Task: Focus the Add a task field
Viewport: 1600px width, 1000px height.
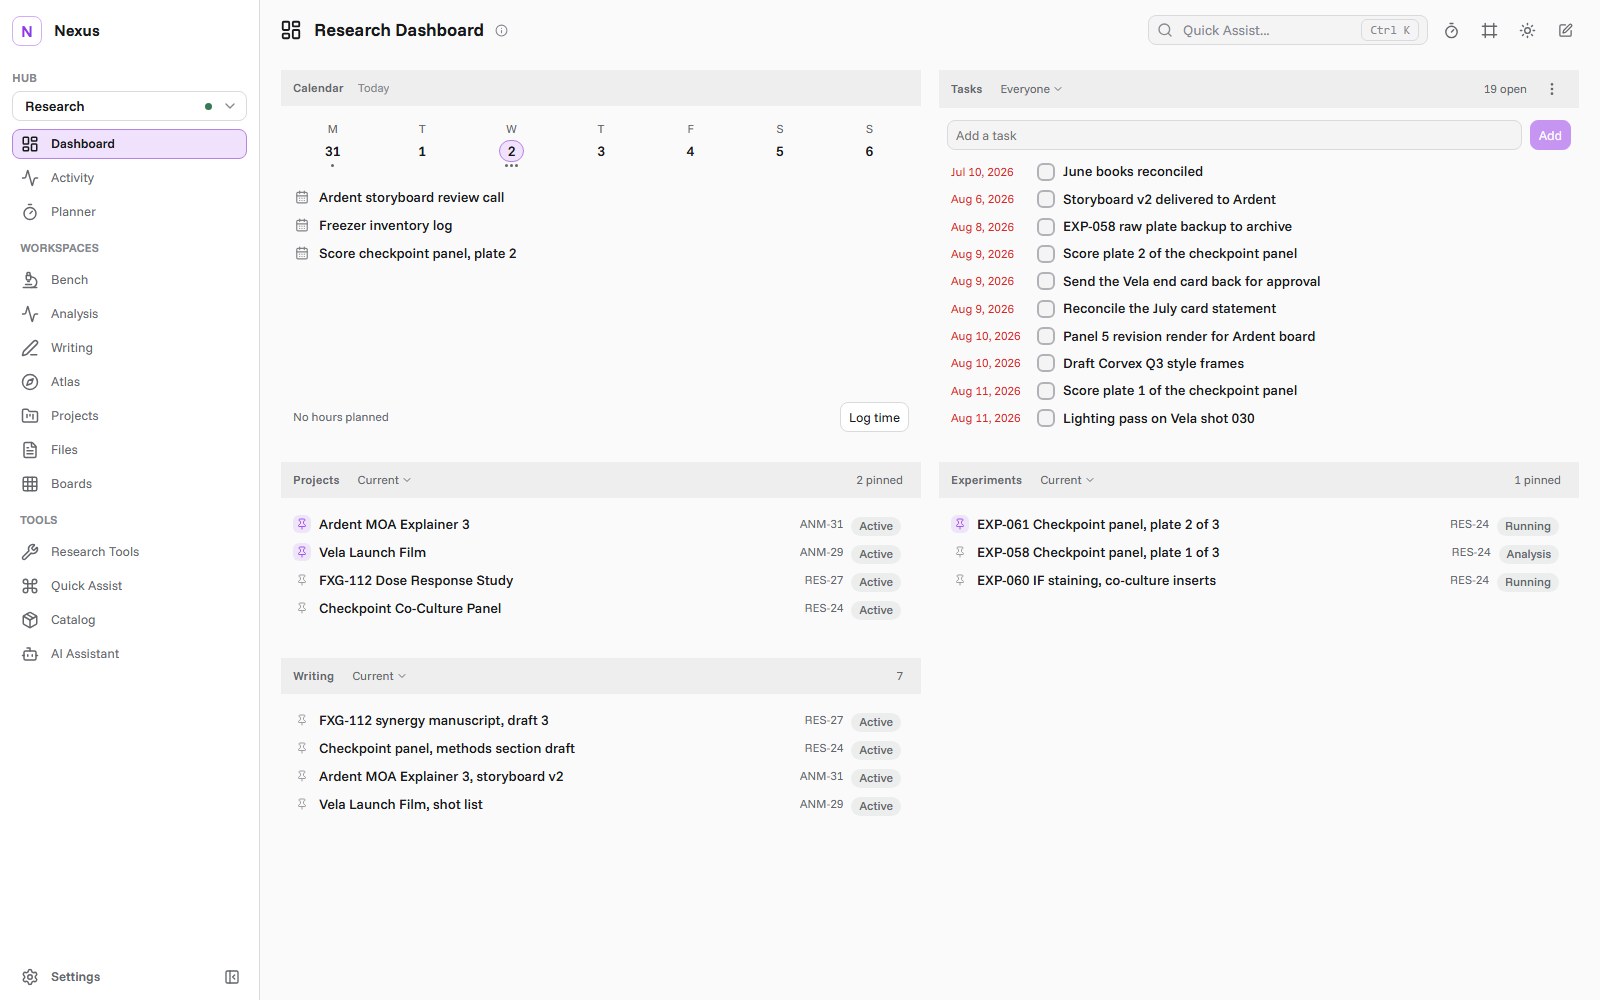Action: coord(1234,135)
